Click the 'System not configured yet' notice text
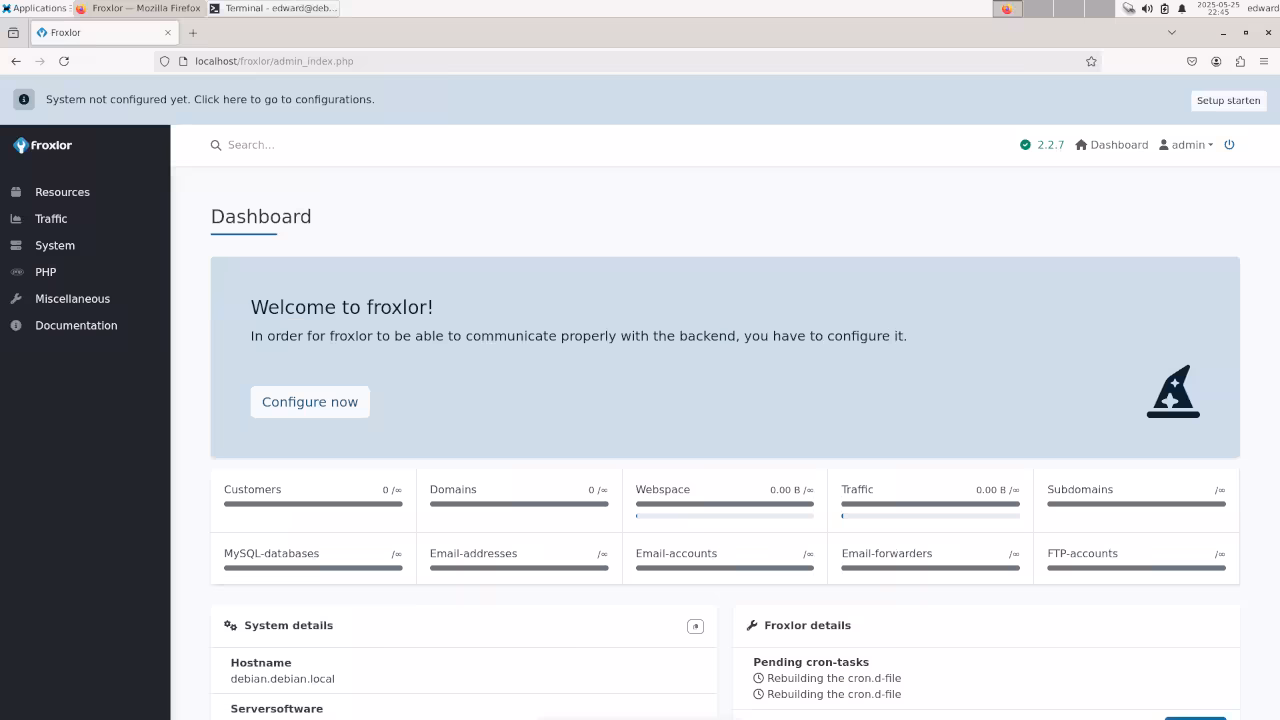Viewport: 1280px width, 720px height. click(210, 100)
